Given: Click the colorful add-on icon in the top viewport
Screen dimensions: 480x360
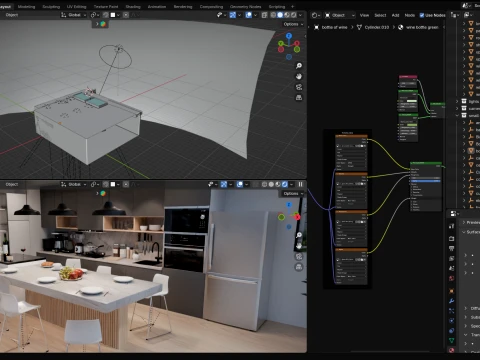Looking at the screenshot, I should click(x=103, y=24).
